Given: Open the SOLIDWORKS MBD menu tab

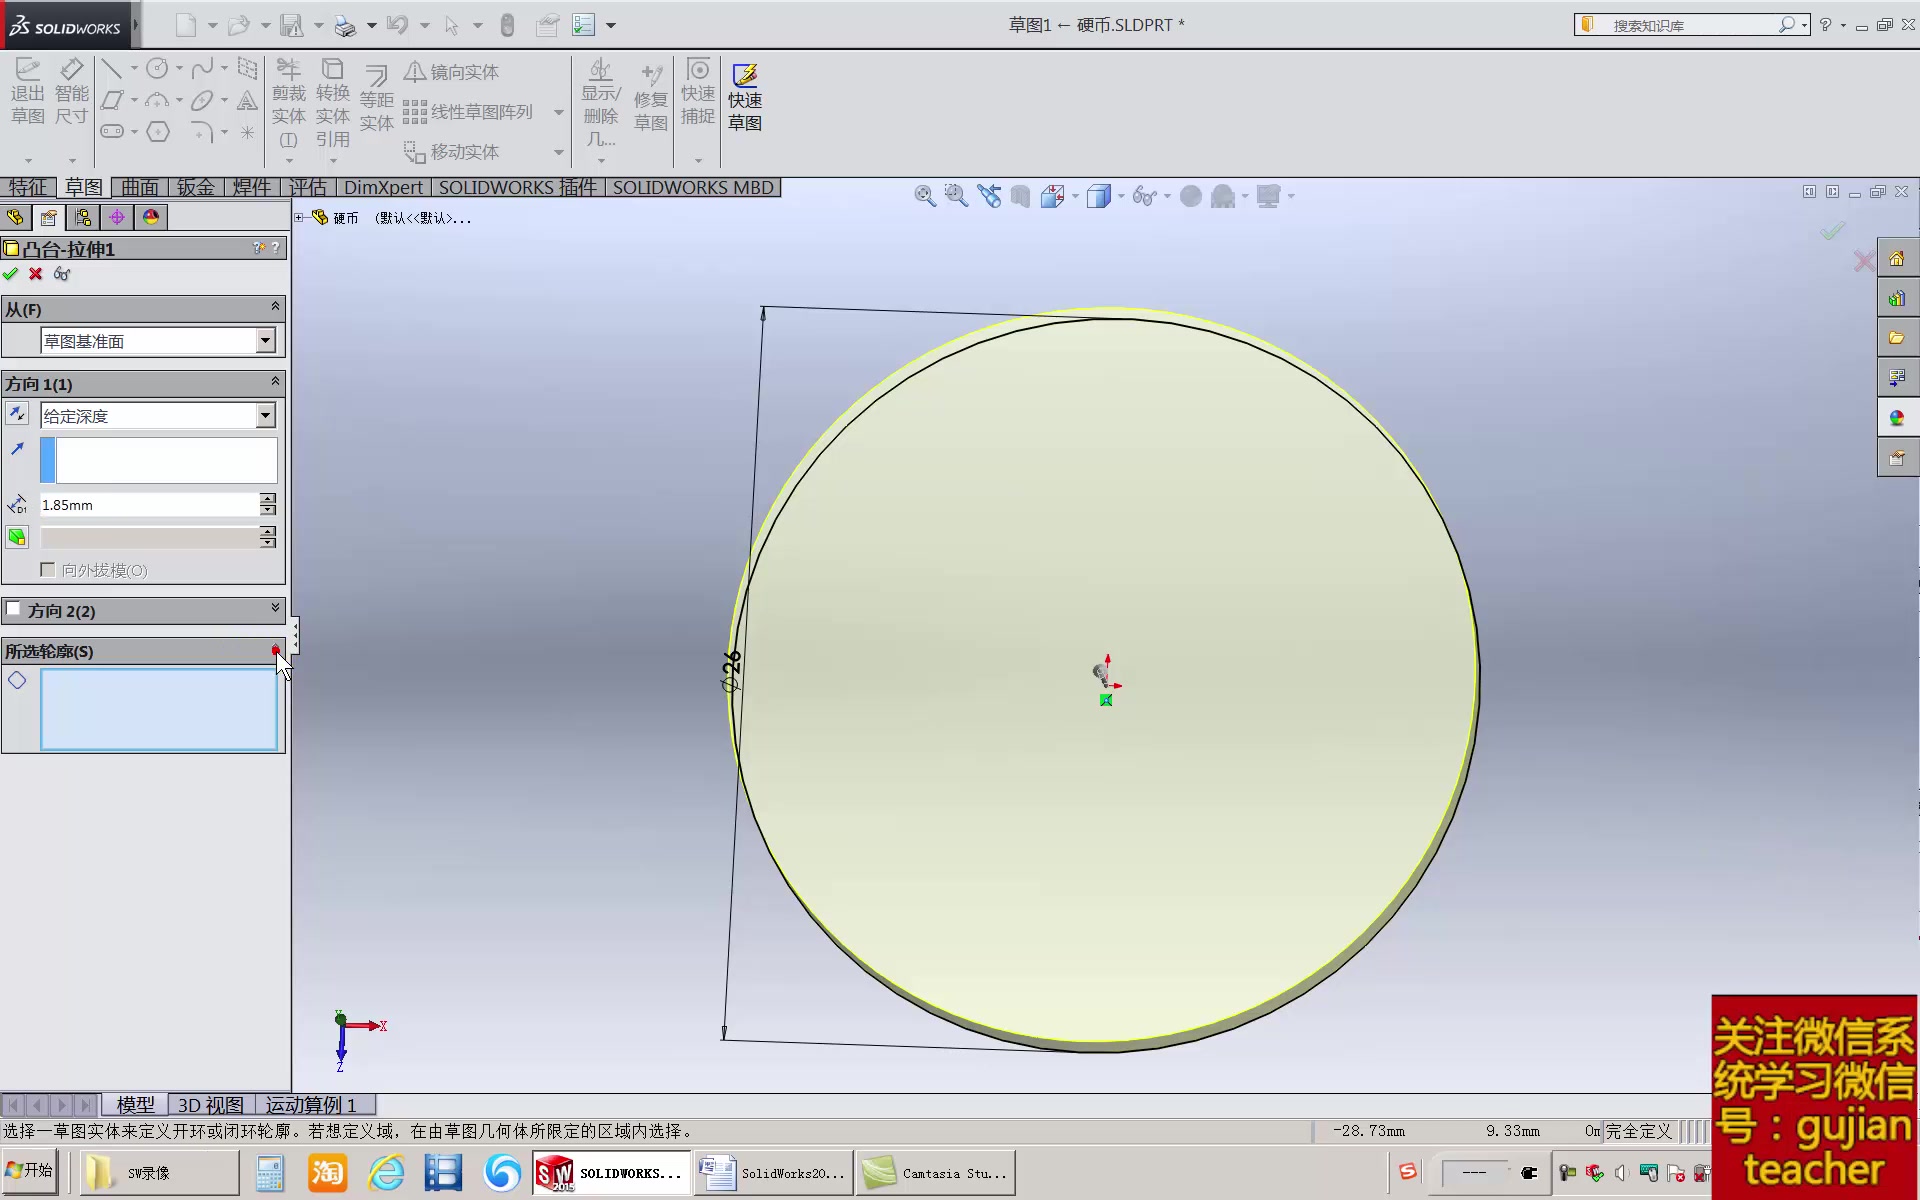Looking at the screenshot, I should click(x=694, y=187).
